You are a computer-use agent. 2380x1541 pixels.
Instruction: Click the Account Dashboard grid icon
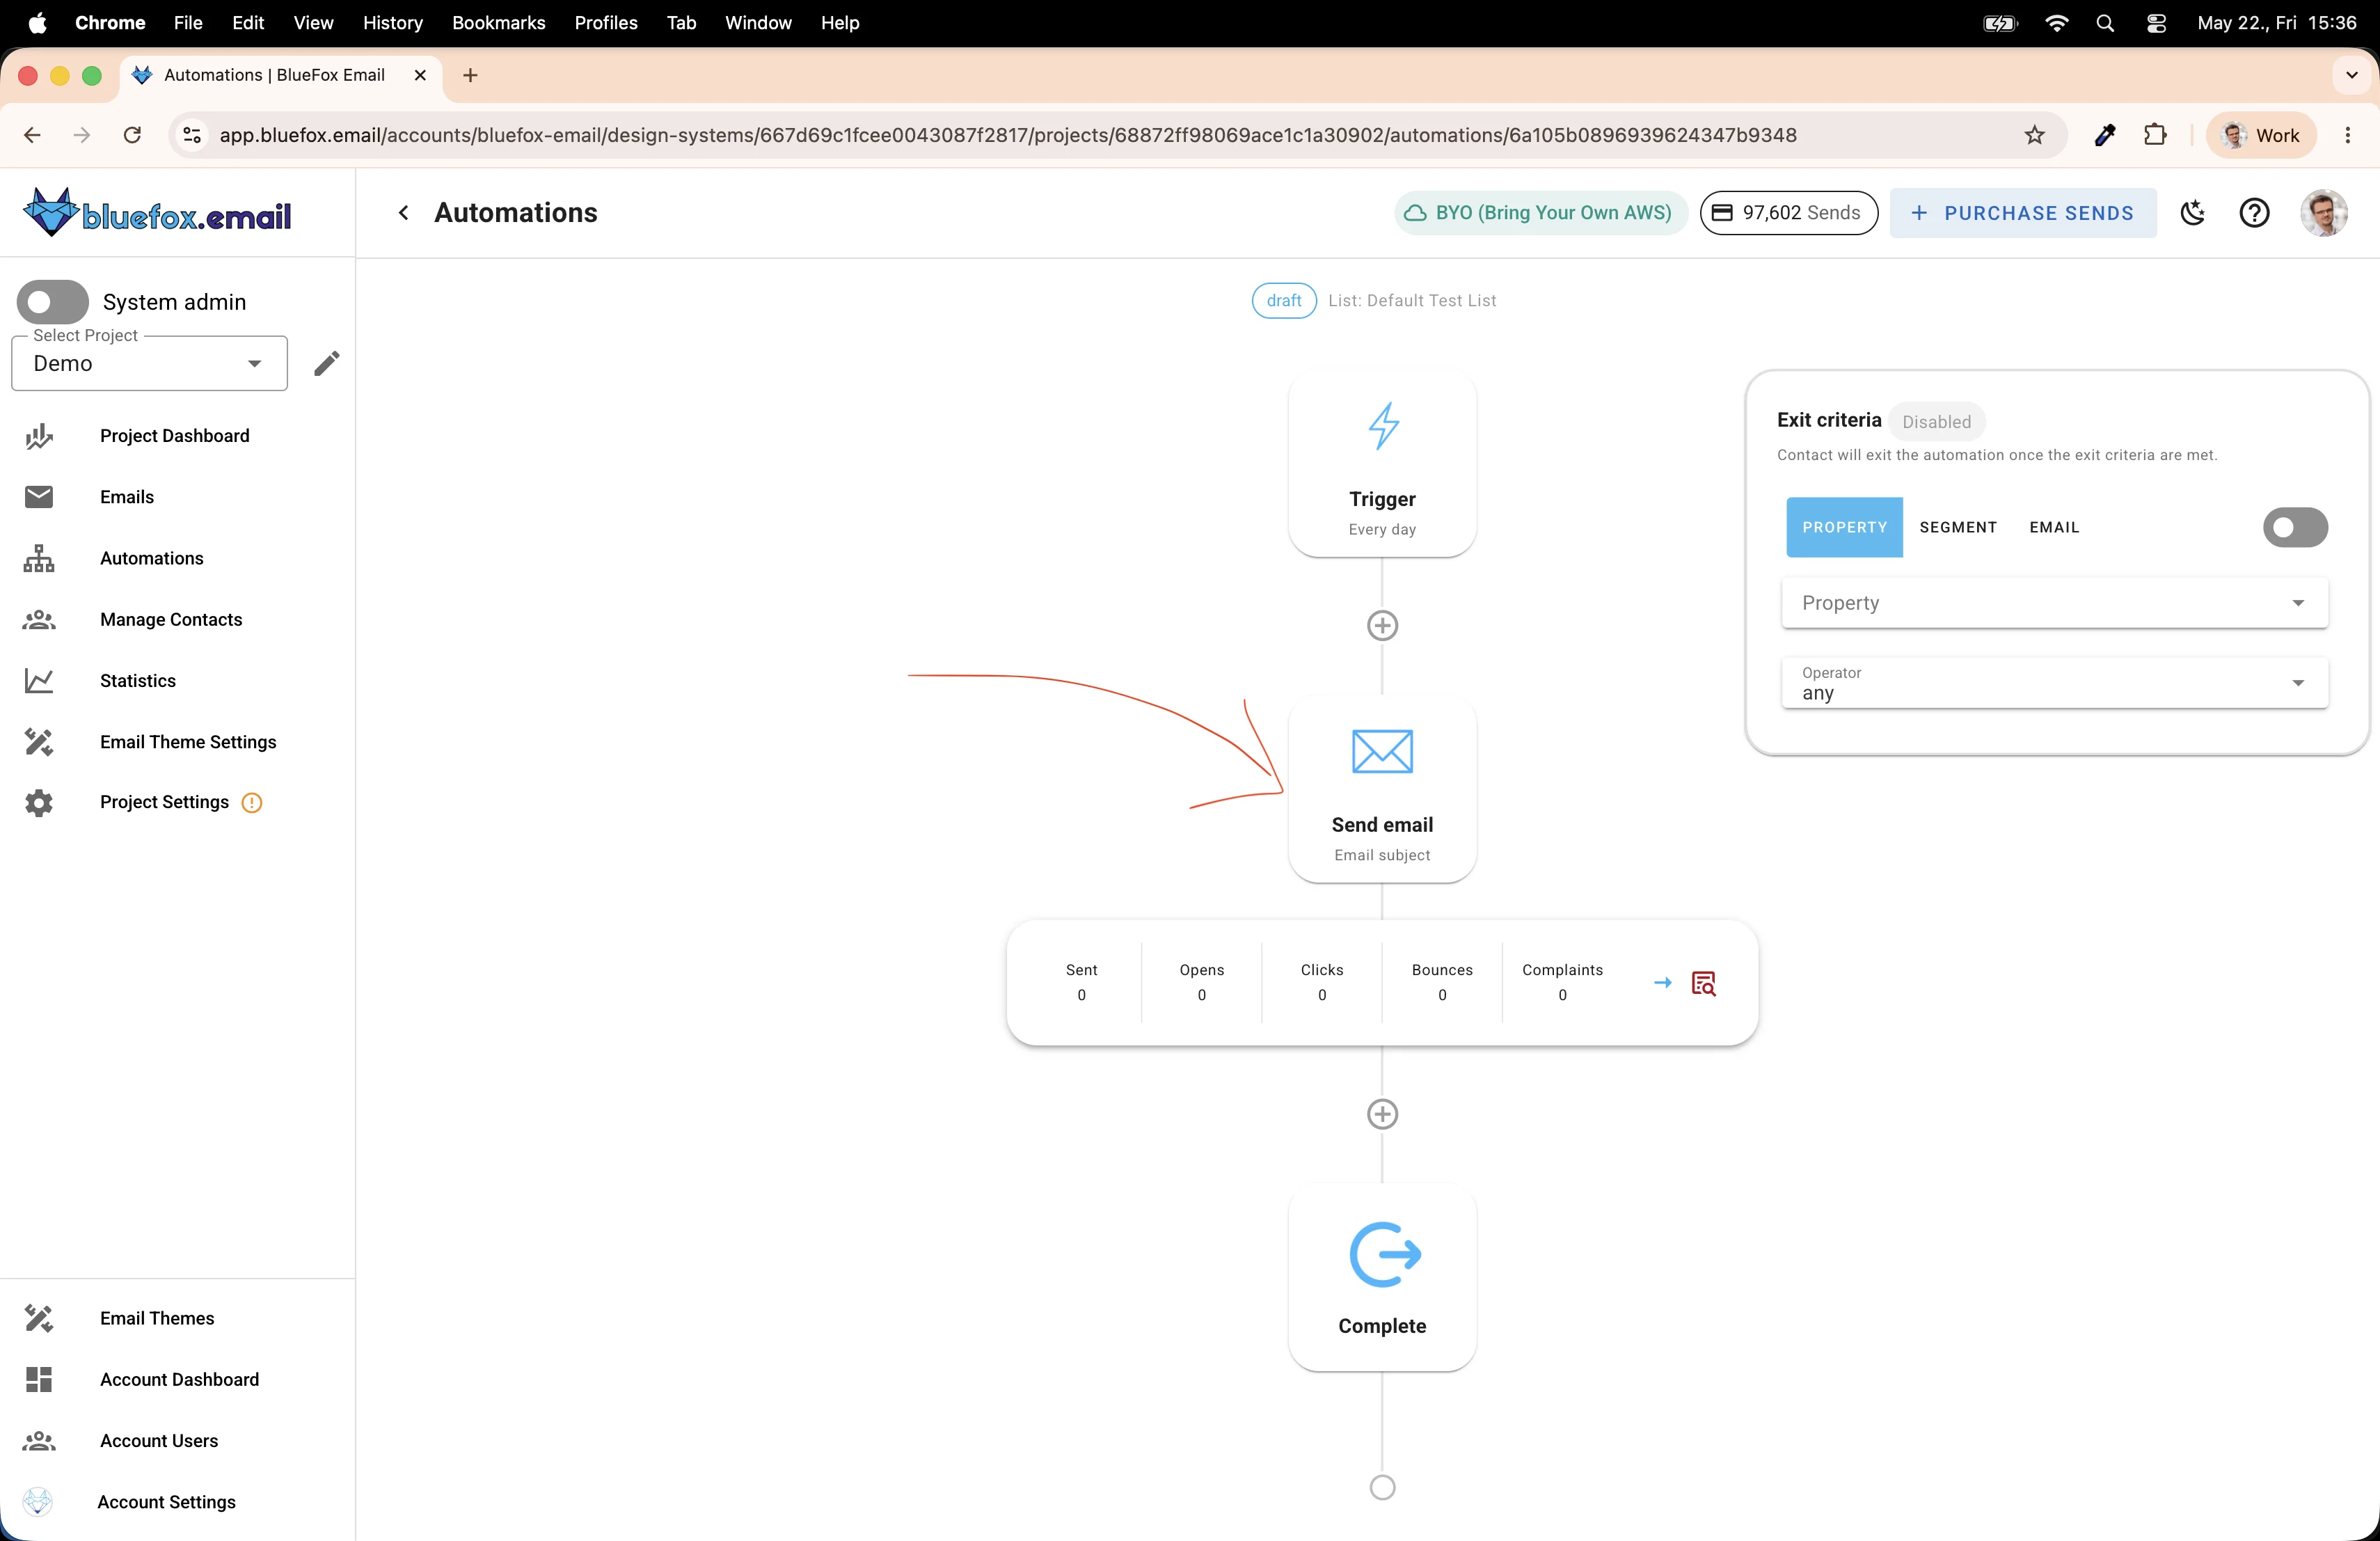[39, 1380]
